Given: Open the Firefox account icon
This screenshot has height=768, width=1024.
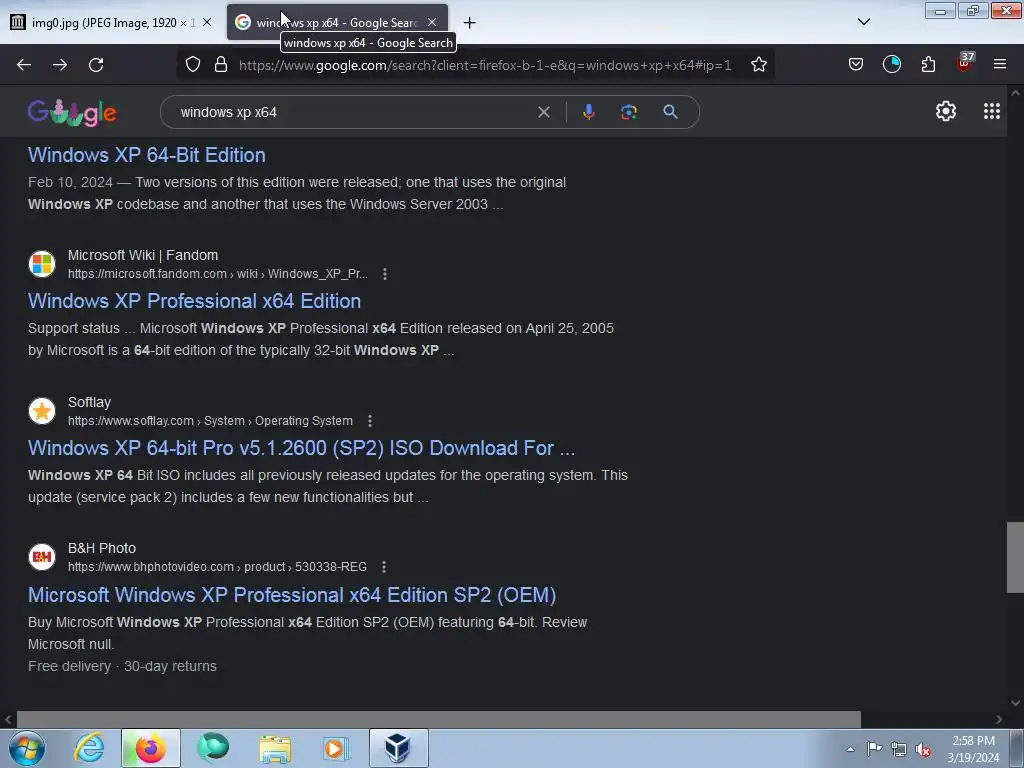Looking at the screenshot, I should (x=892, y=65).
